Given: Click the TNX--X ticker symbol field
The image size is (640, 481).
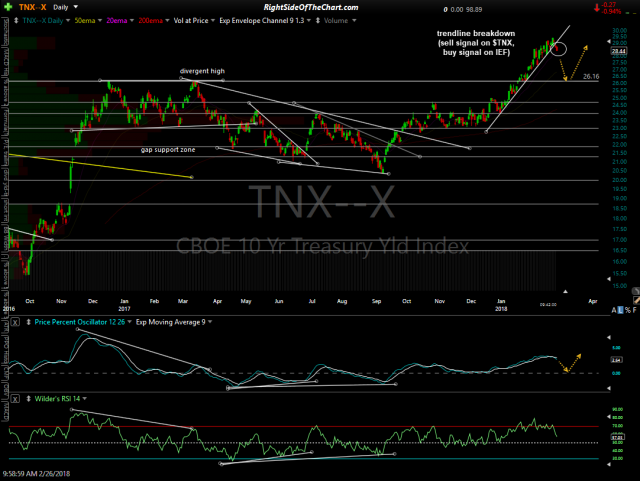Looking at the screenshot, I should (32, 7).
